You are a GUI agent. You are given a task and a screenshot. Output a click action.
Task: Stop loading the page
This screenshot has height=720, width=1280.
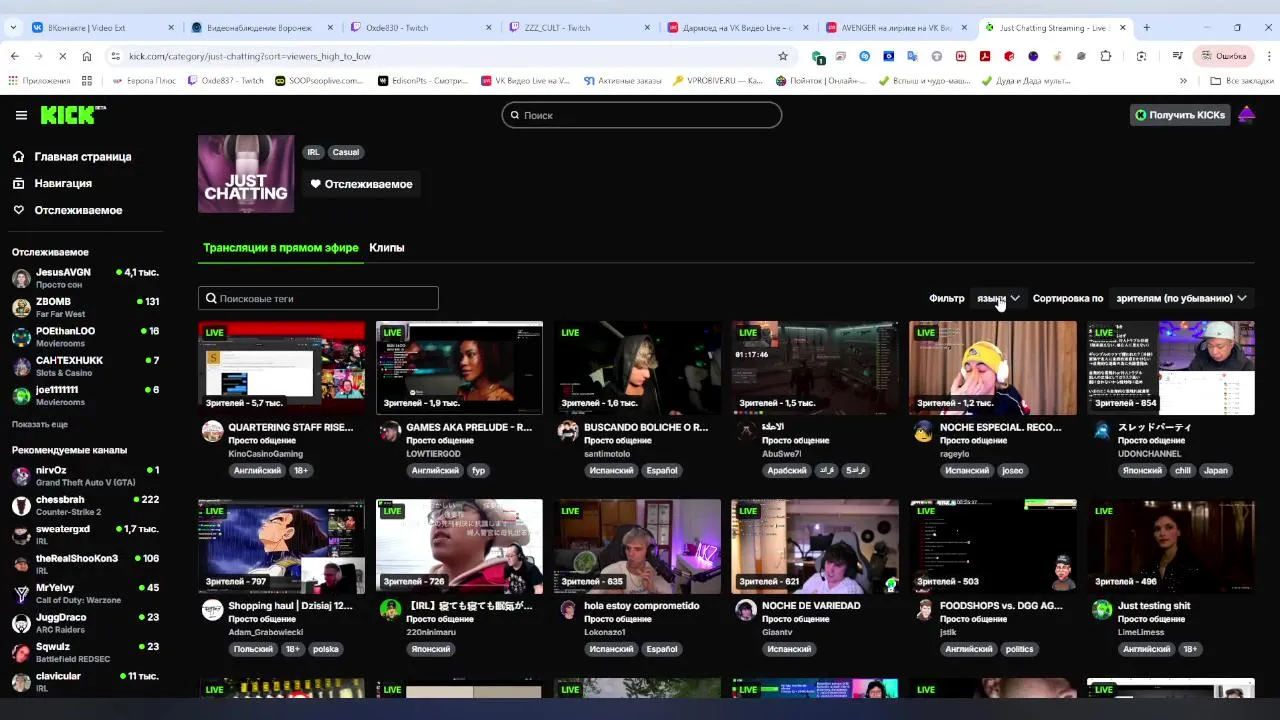pyautogui.click(x=63, y=56)
